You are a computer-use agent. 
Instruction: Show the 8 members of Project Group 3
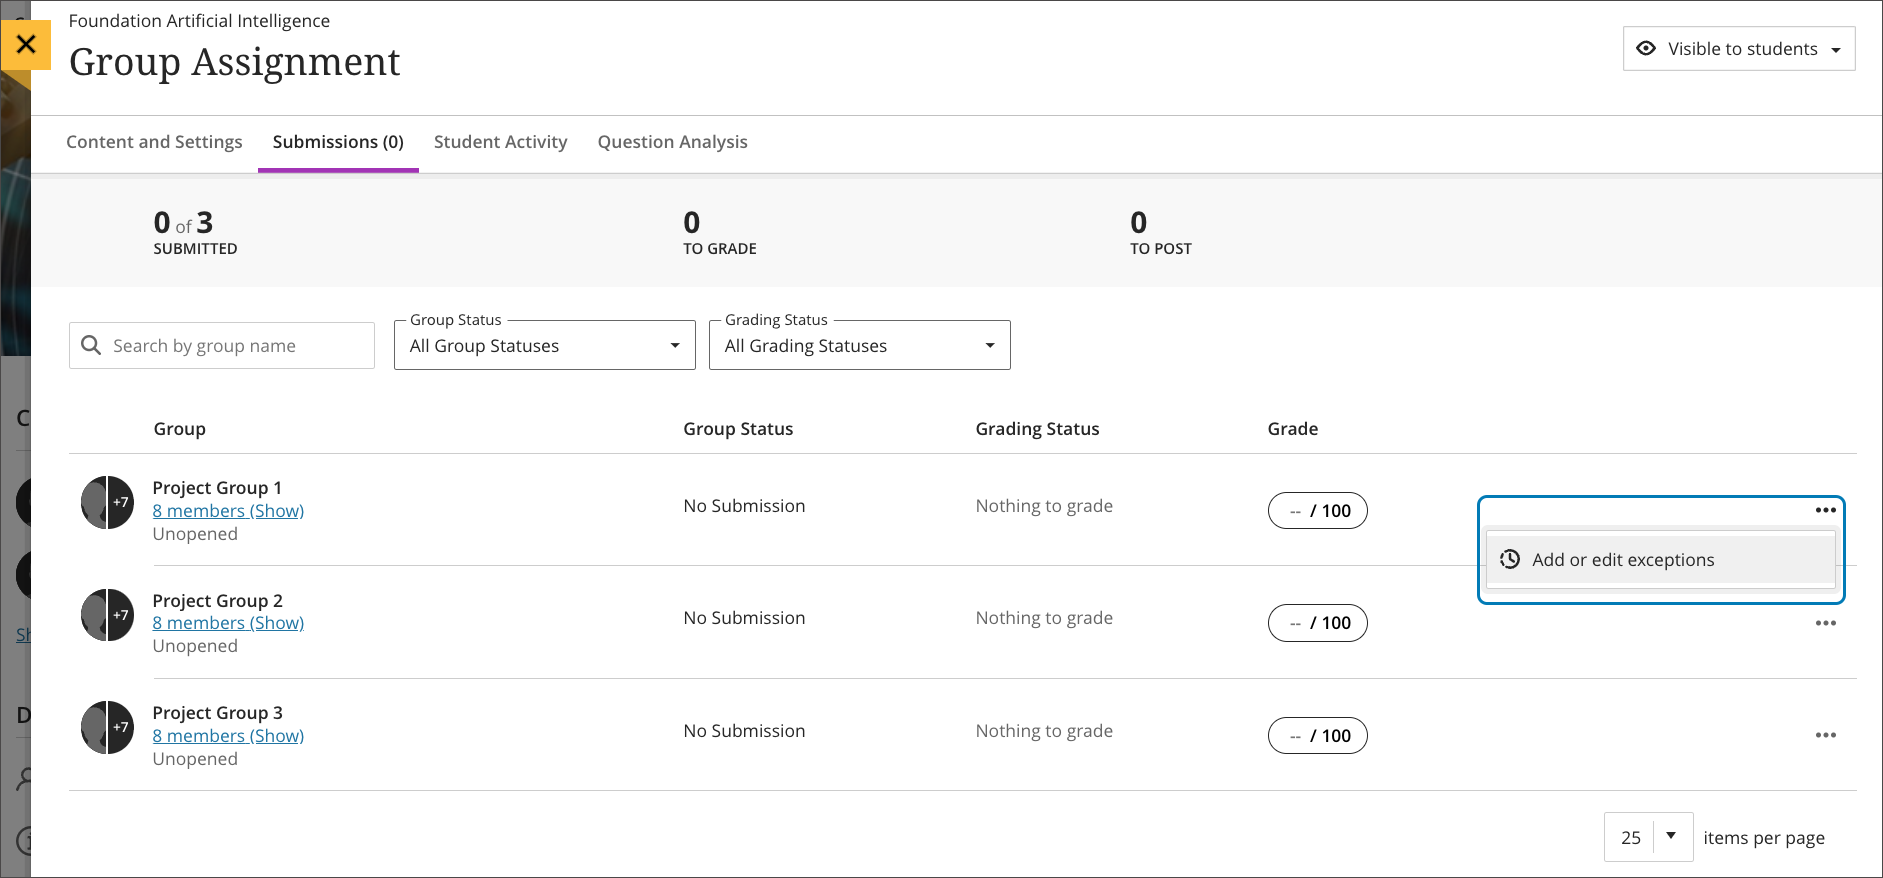pos(228,736)
